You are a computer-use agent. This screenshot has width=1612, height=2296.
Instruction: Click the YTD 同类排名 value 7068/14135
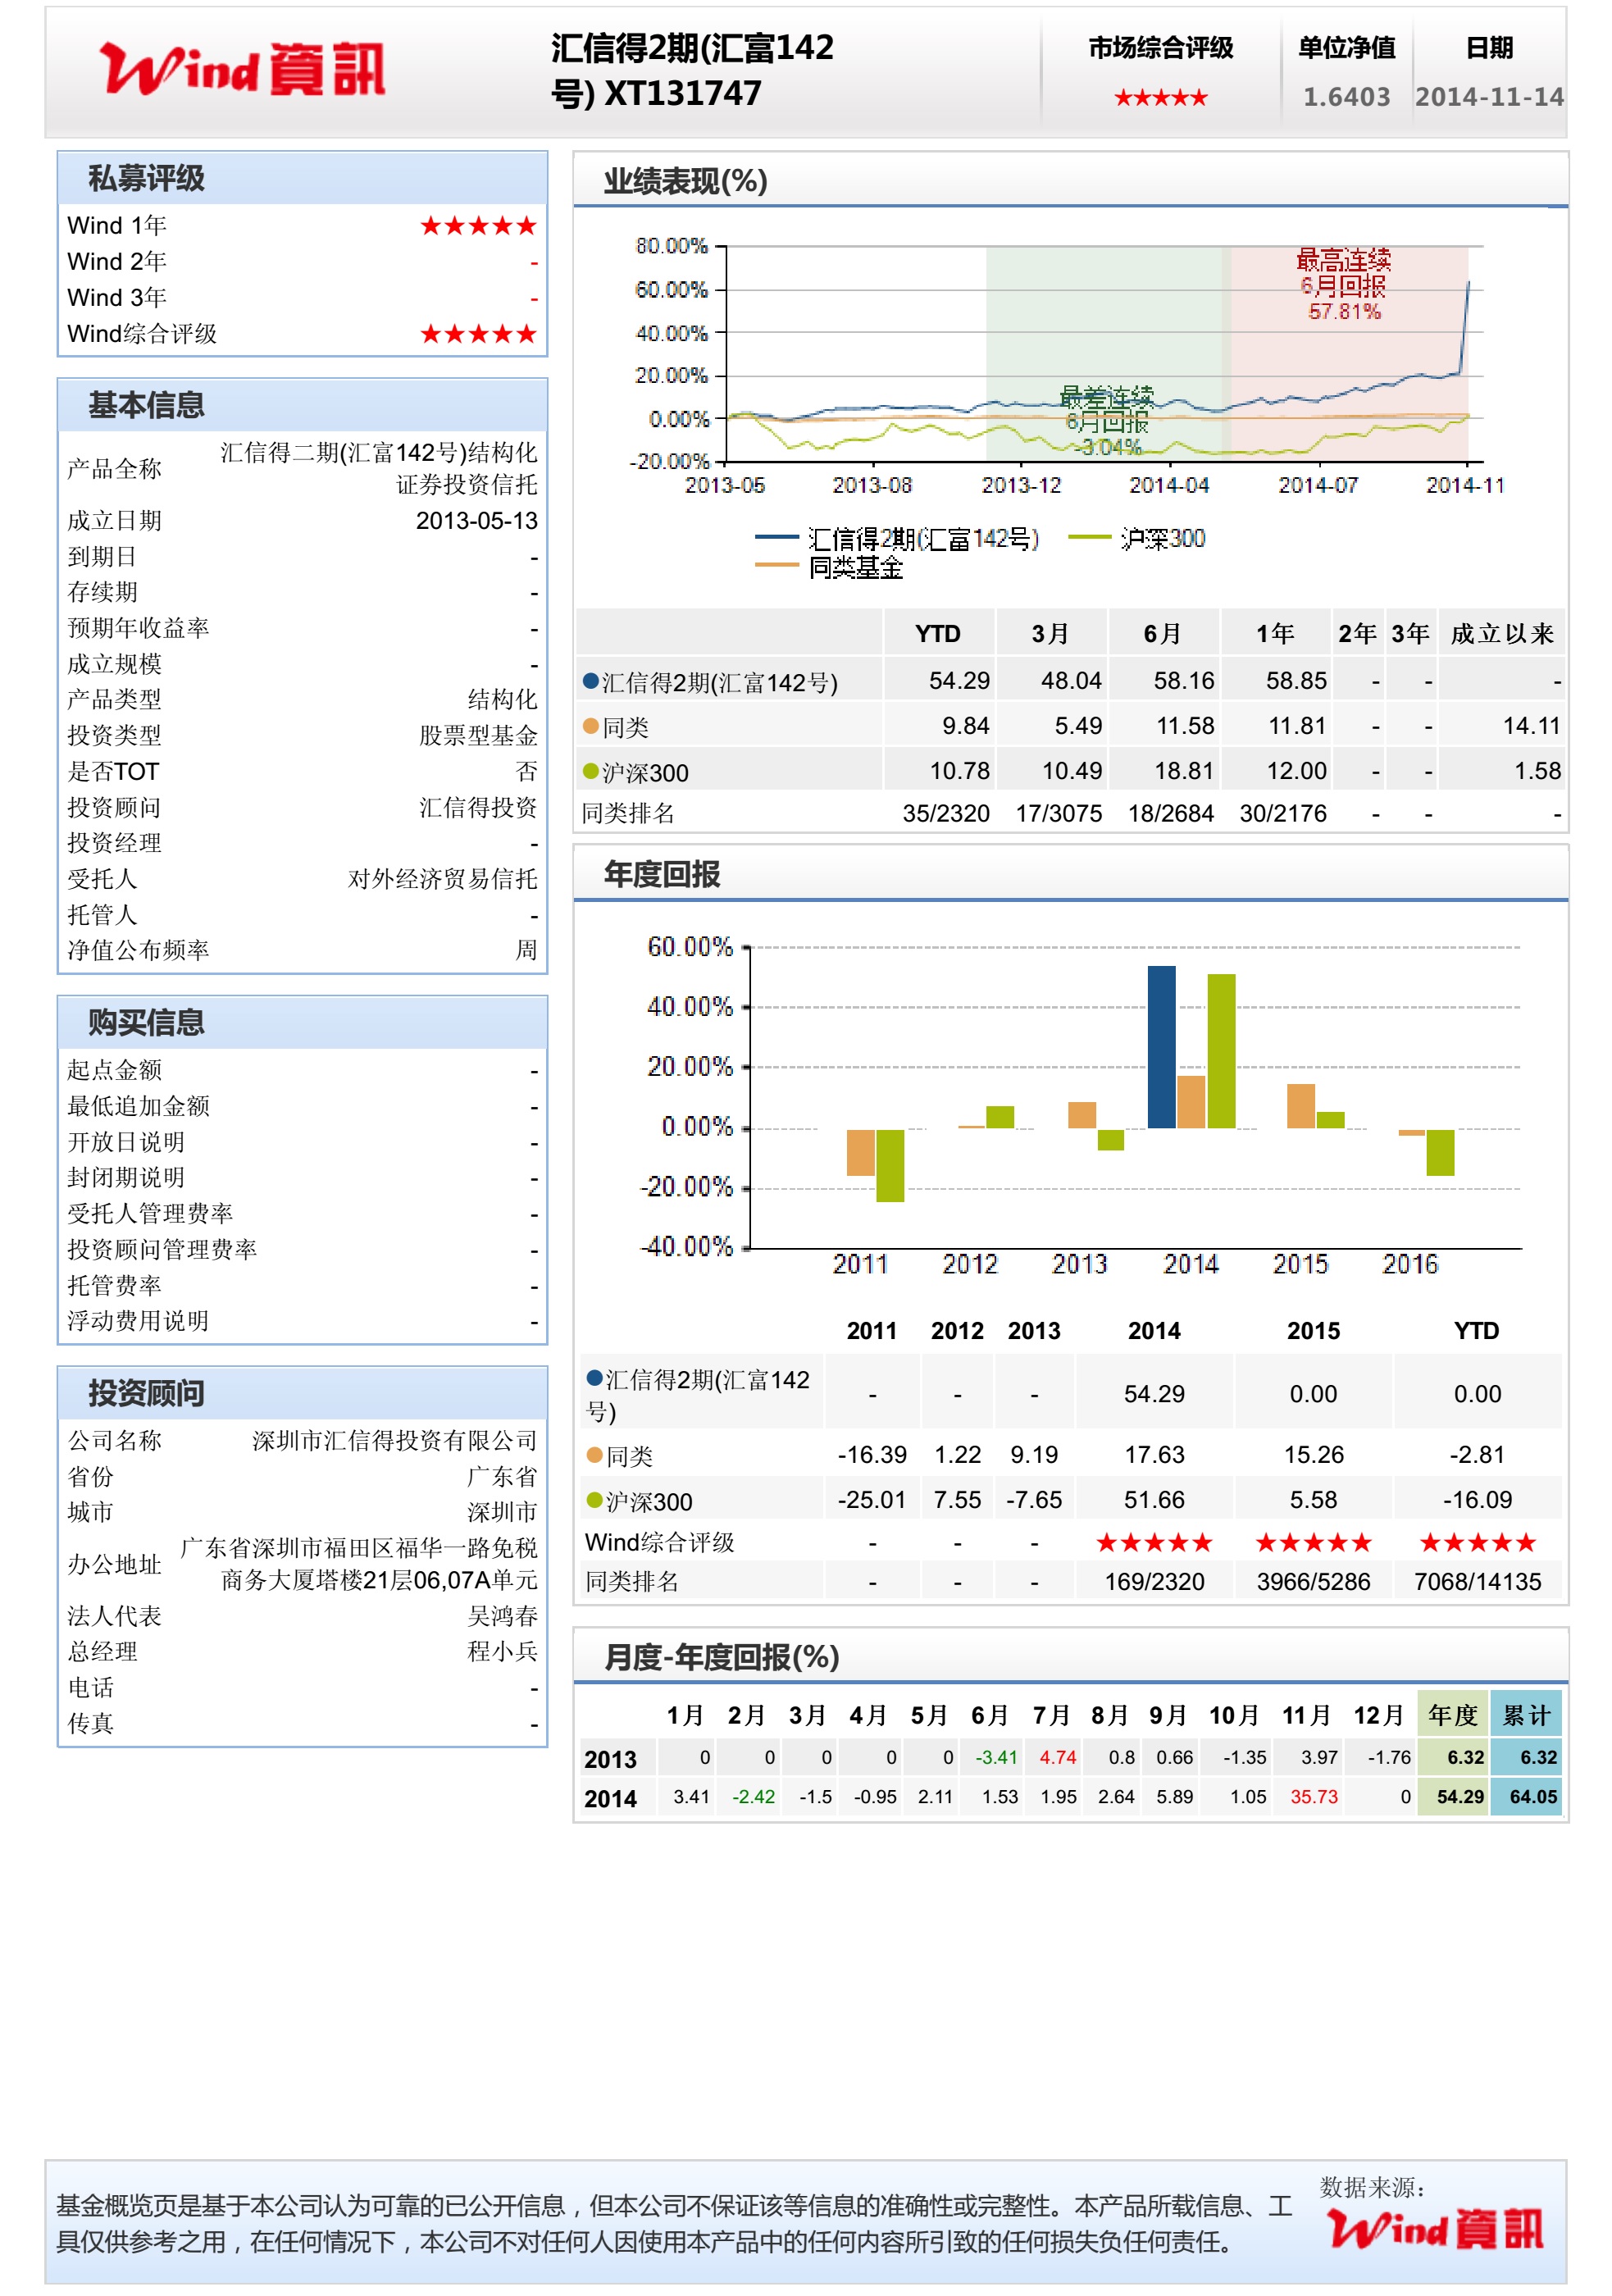click(x=1477, y=1582)
